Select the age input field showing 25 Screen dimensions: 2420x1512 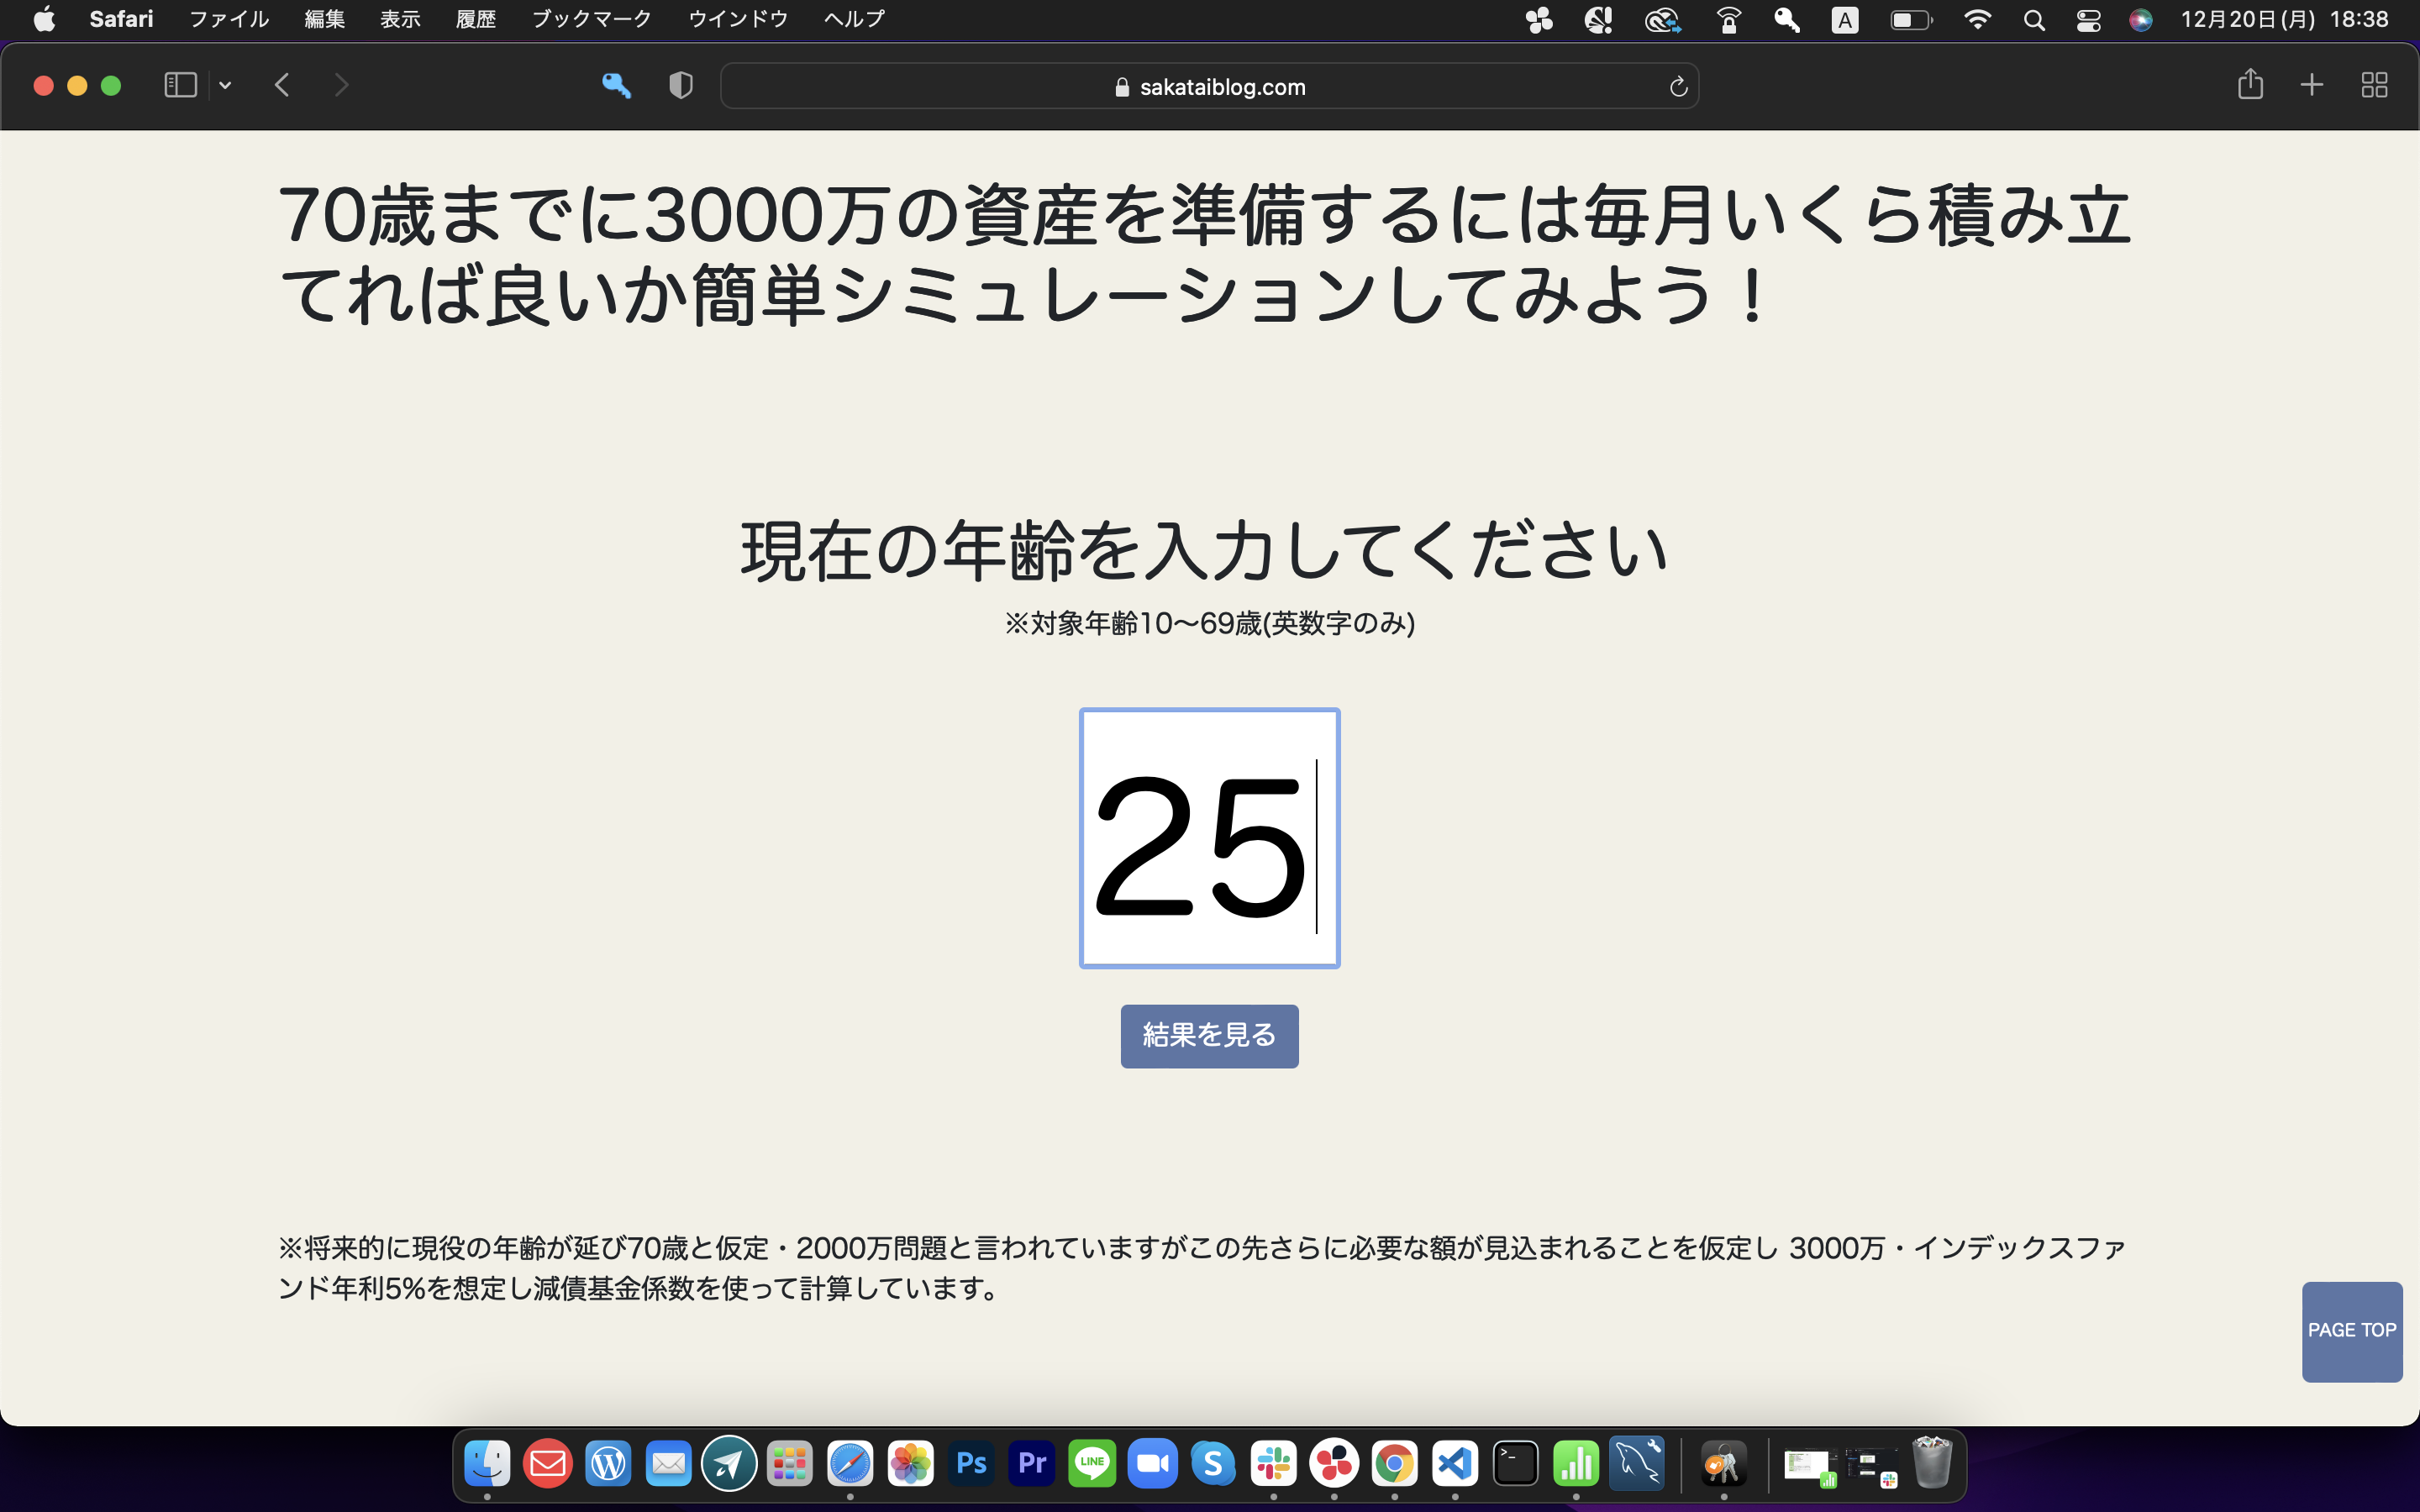pyautogui.click(x=1209, y=838)
